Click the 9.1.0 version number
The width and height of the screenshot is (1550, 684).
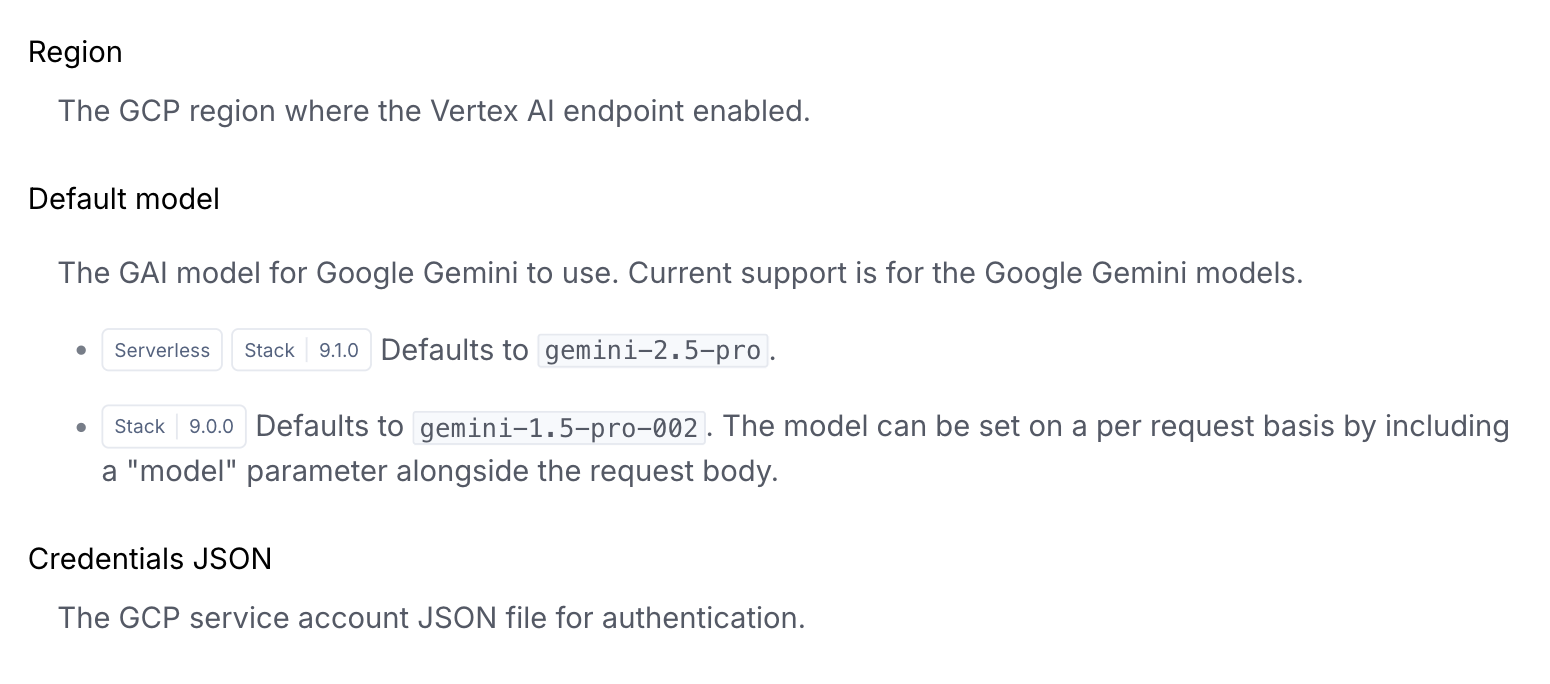339,350
